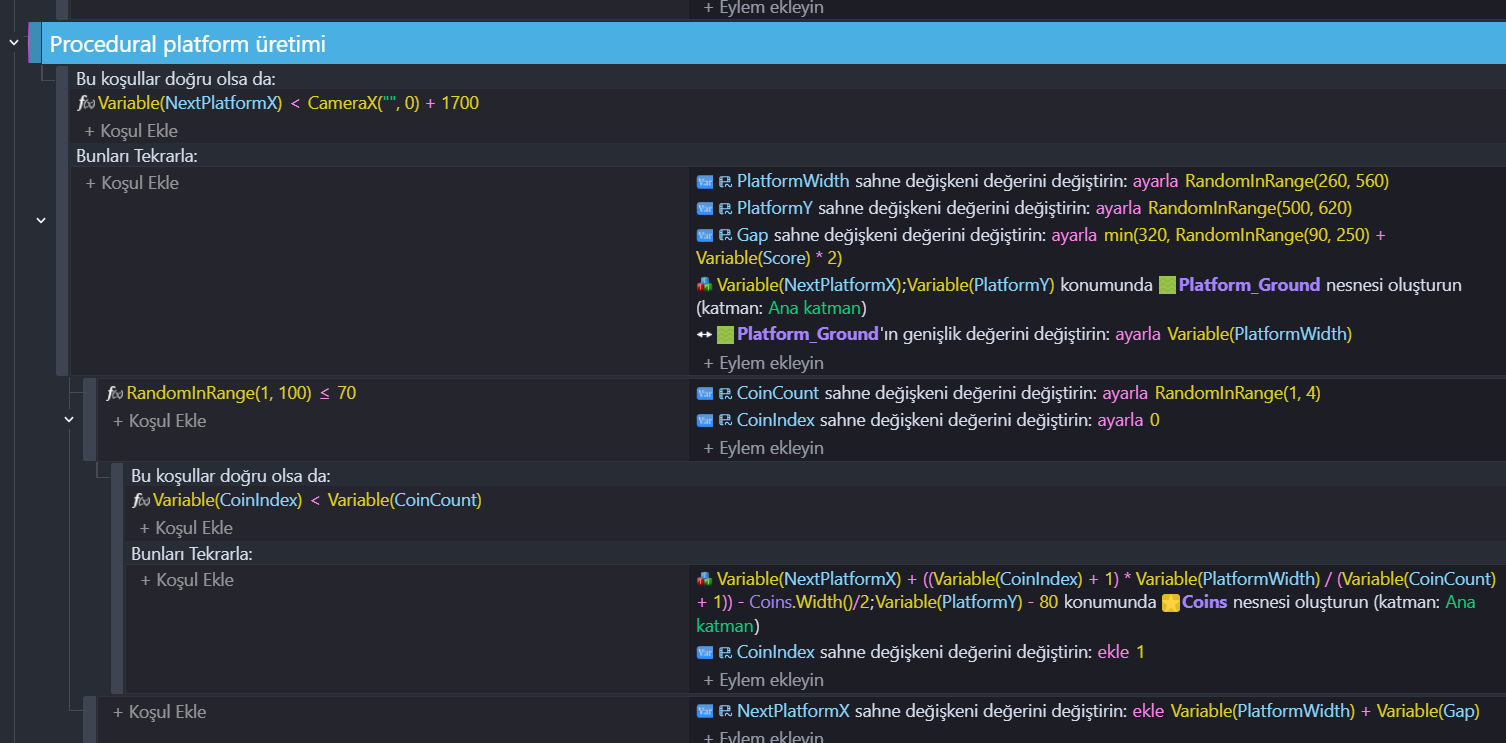Collapse the while-loop event chevron

click(x=41, y=220)
